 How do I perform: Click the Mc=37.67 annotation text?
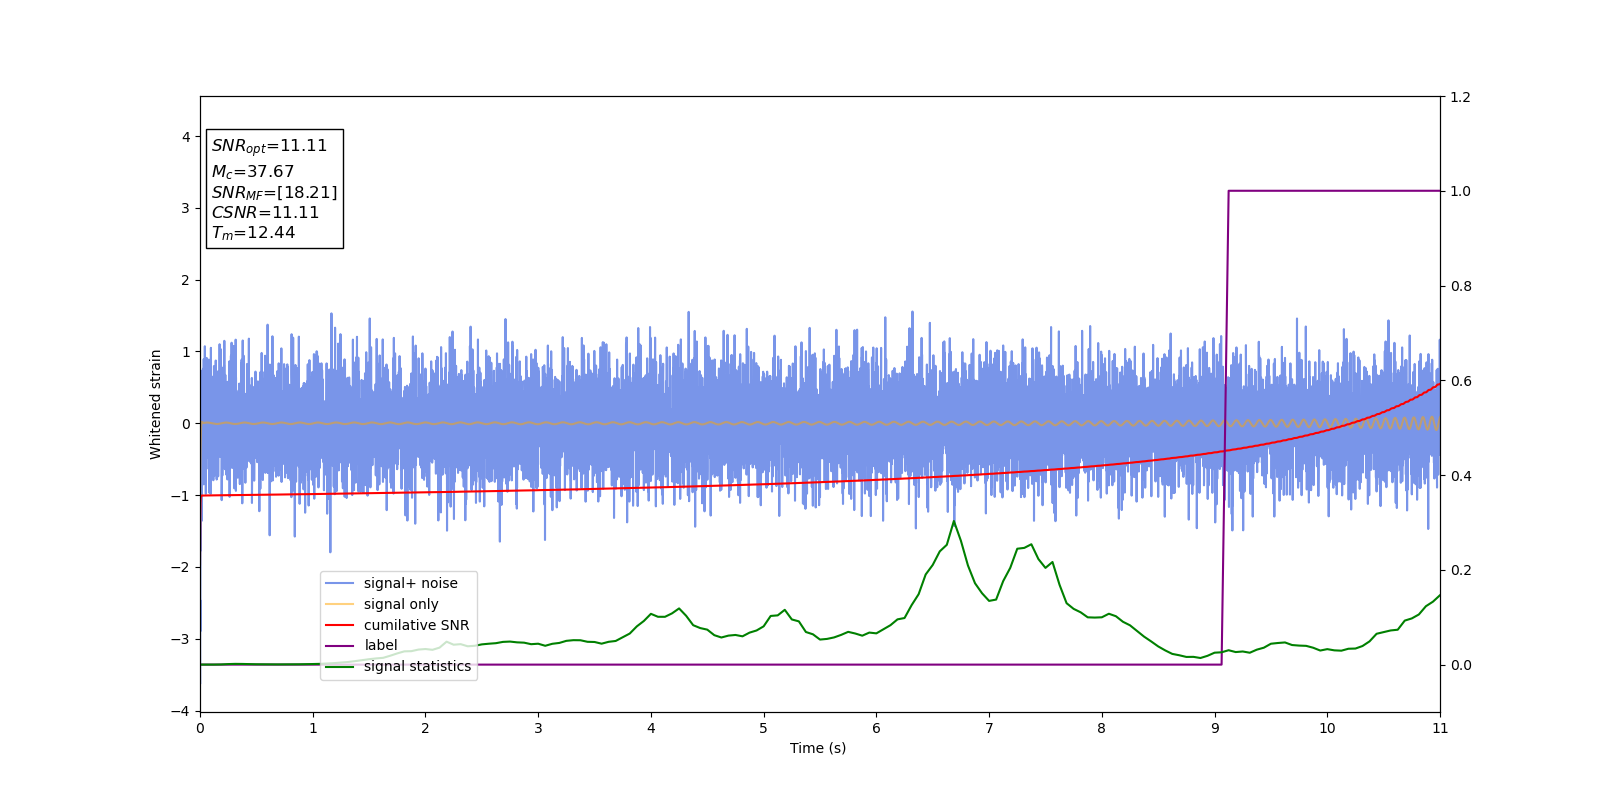[x=252, y=172]
